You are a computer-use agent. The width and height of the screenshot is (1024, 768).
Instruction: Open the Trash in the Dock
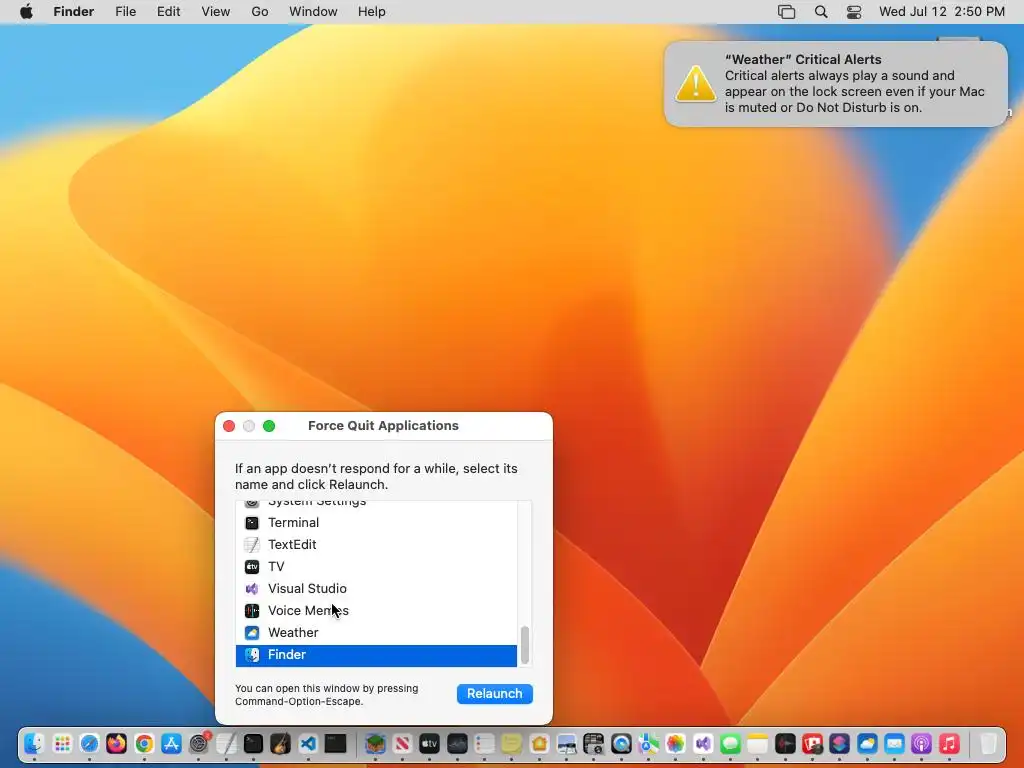(989, 743)
